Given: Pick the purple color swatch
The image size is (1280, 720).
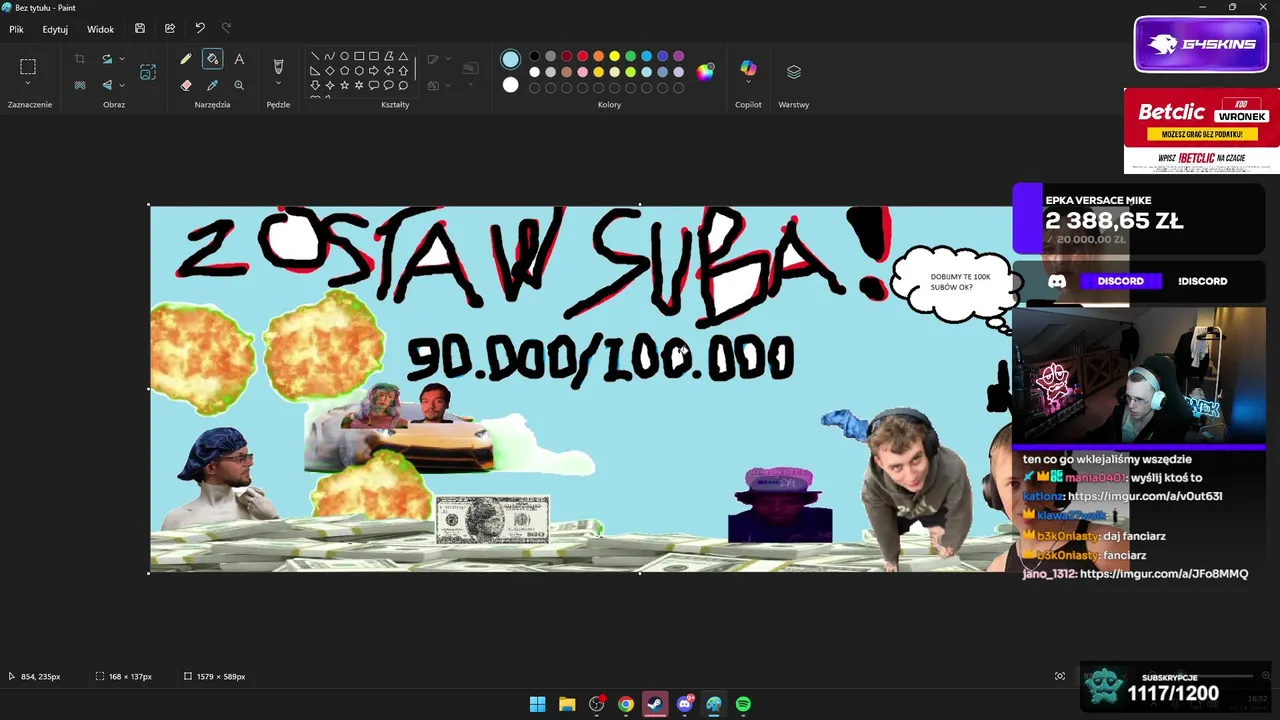Looking at the screenshot, I should (x=678, y=56).
